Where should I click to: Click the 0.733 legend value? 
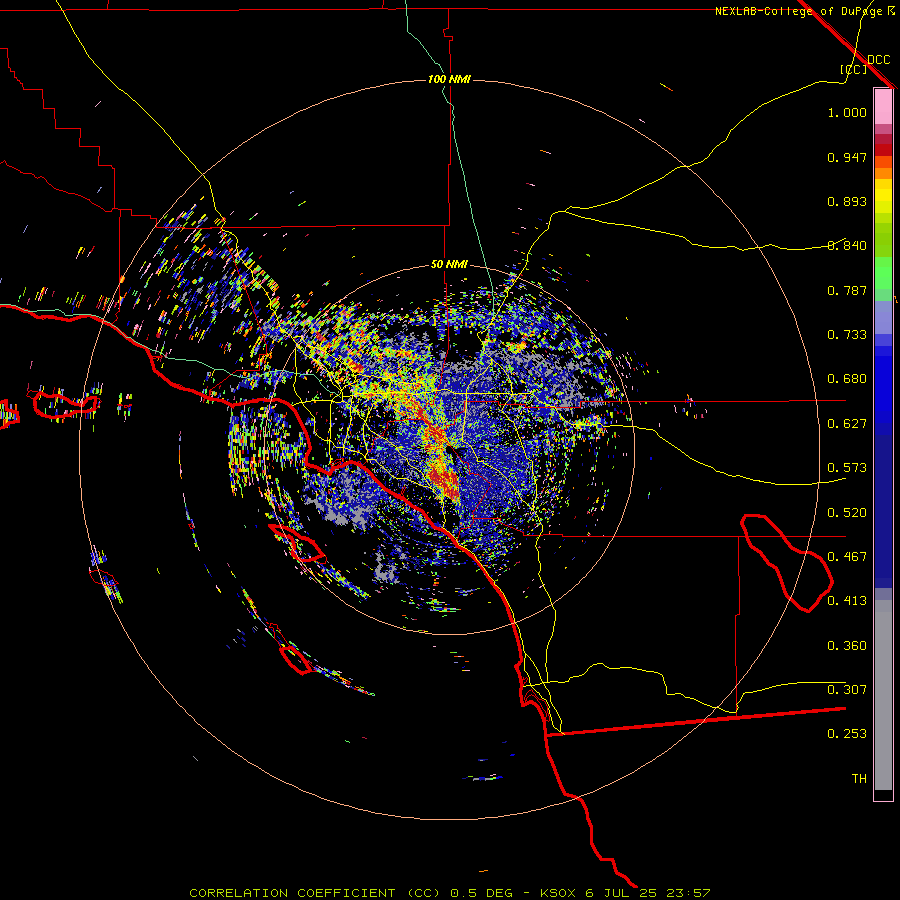pyautogui.click(x=847, y=335)
